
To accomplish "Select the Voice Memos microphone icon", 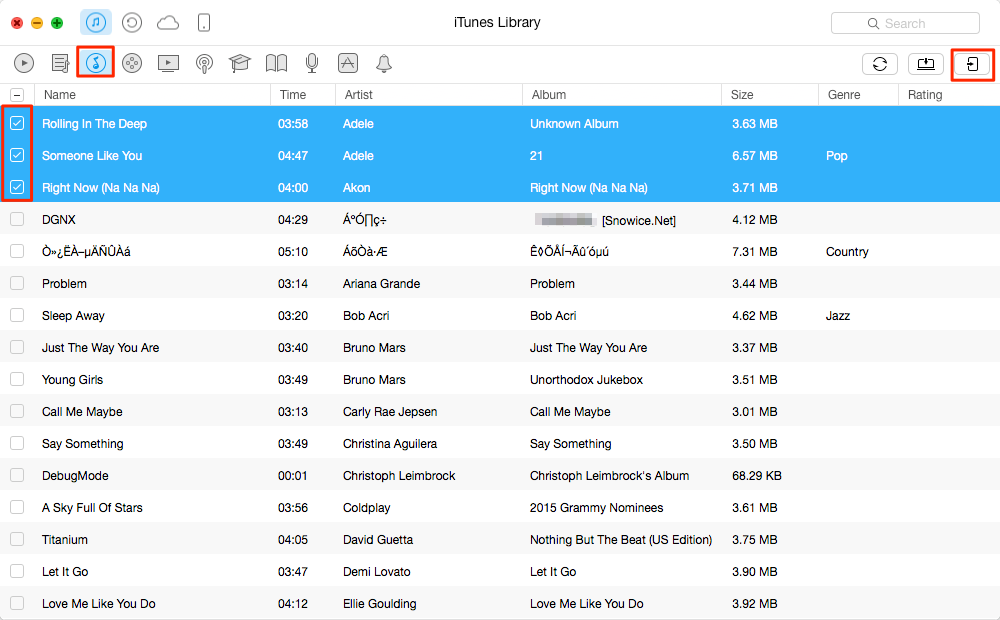I will click(x=312, y=63).
